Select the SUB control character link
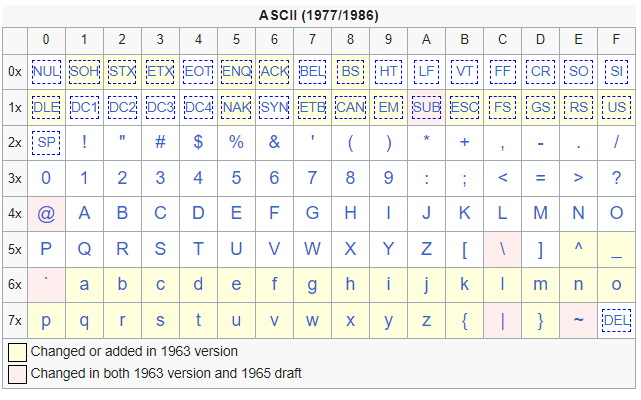 tap(426, 107)
